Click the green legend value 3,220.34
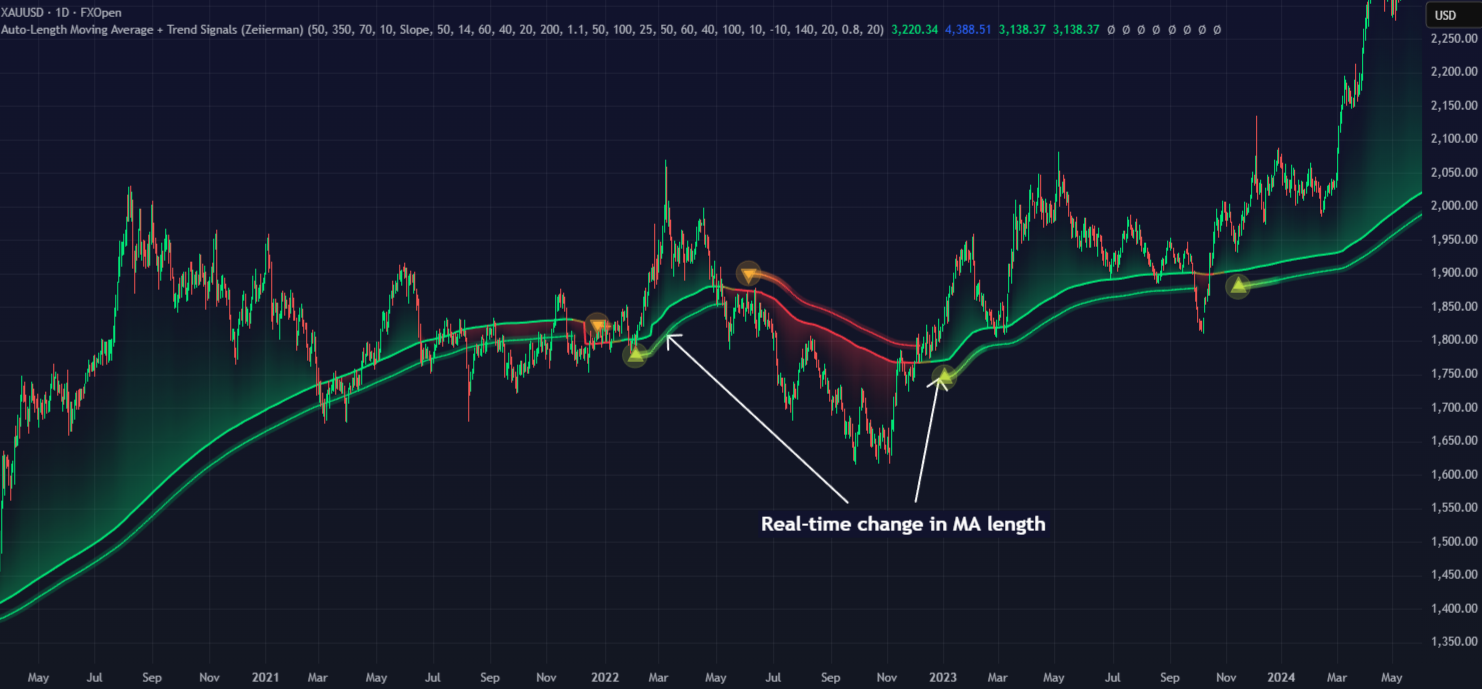Viewport: 1482px width, 689px height. 913,30
